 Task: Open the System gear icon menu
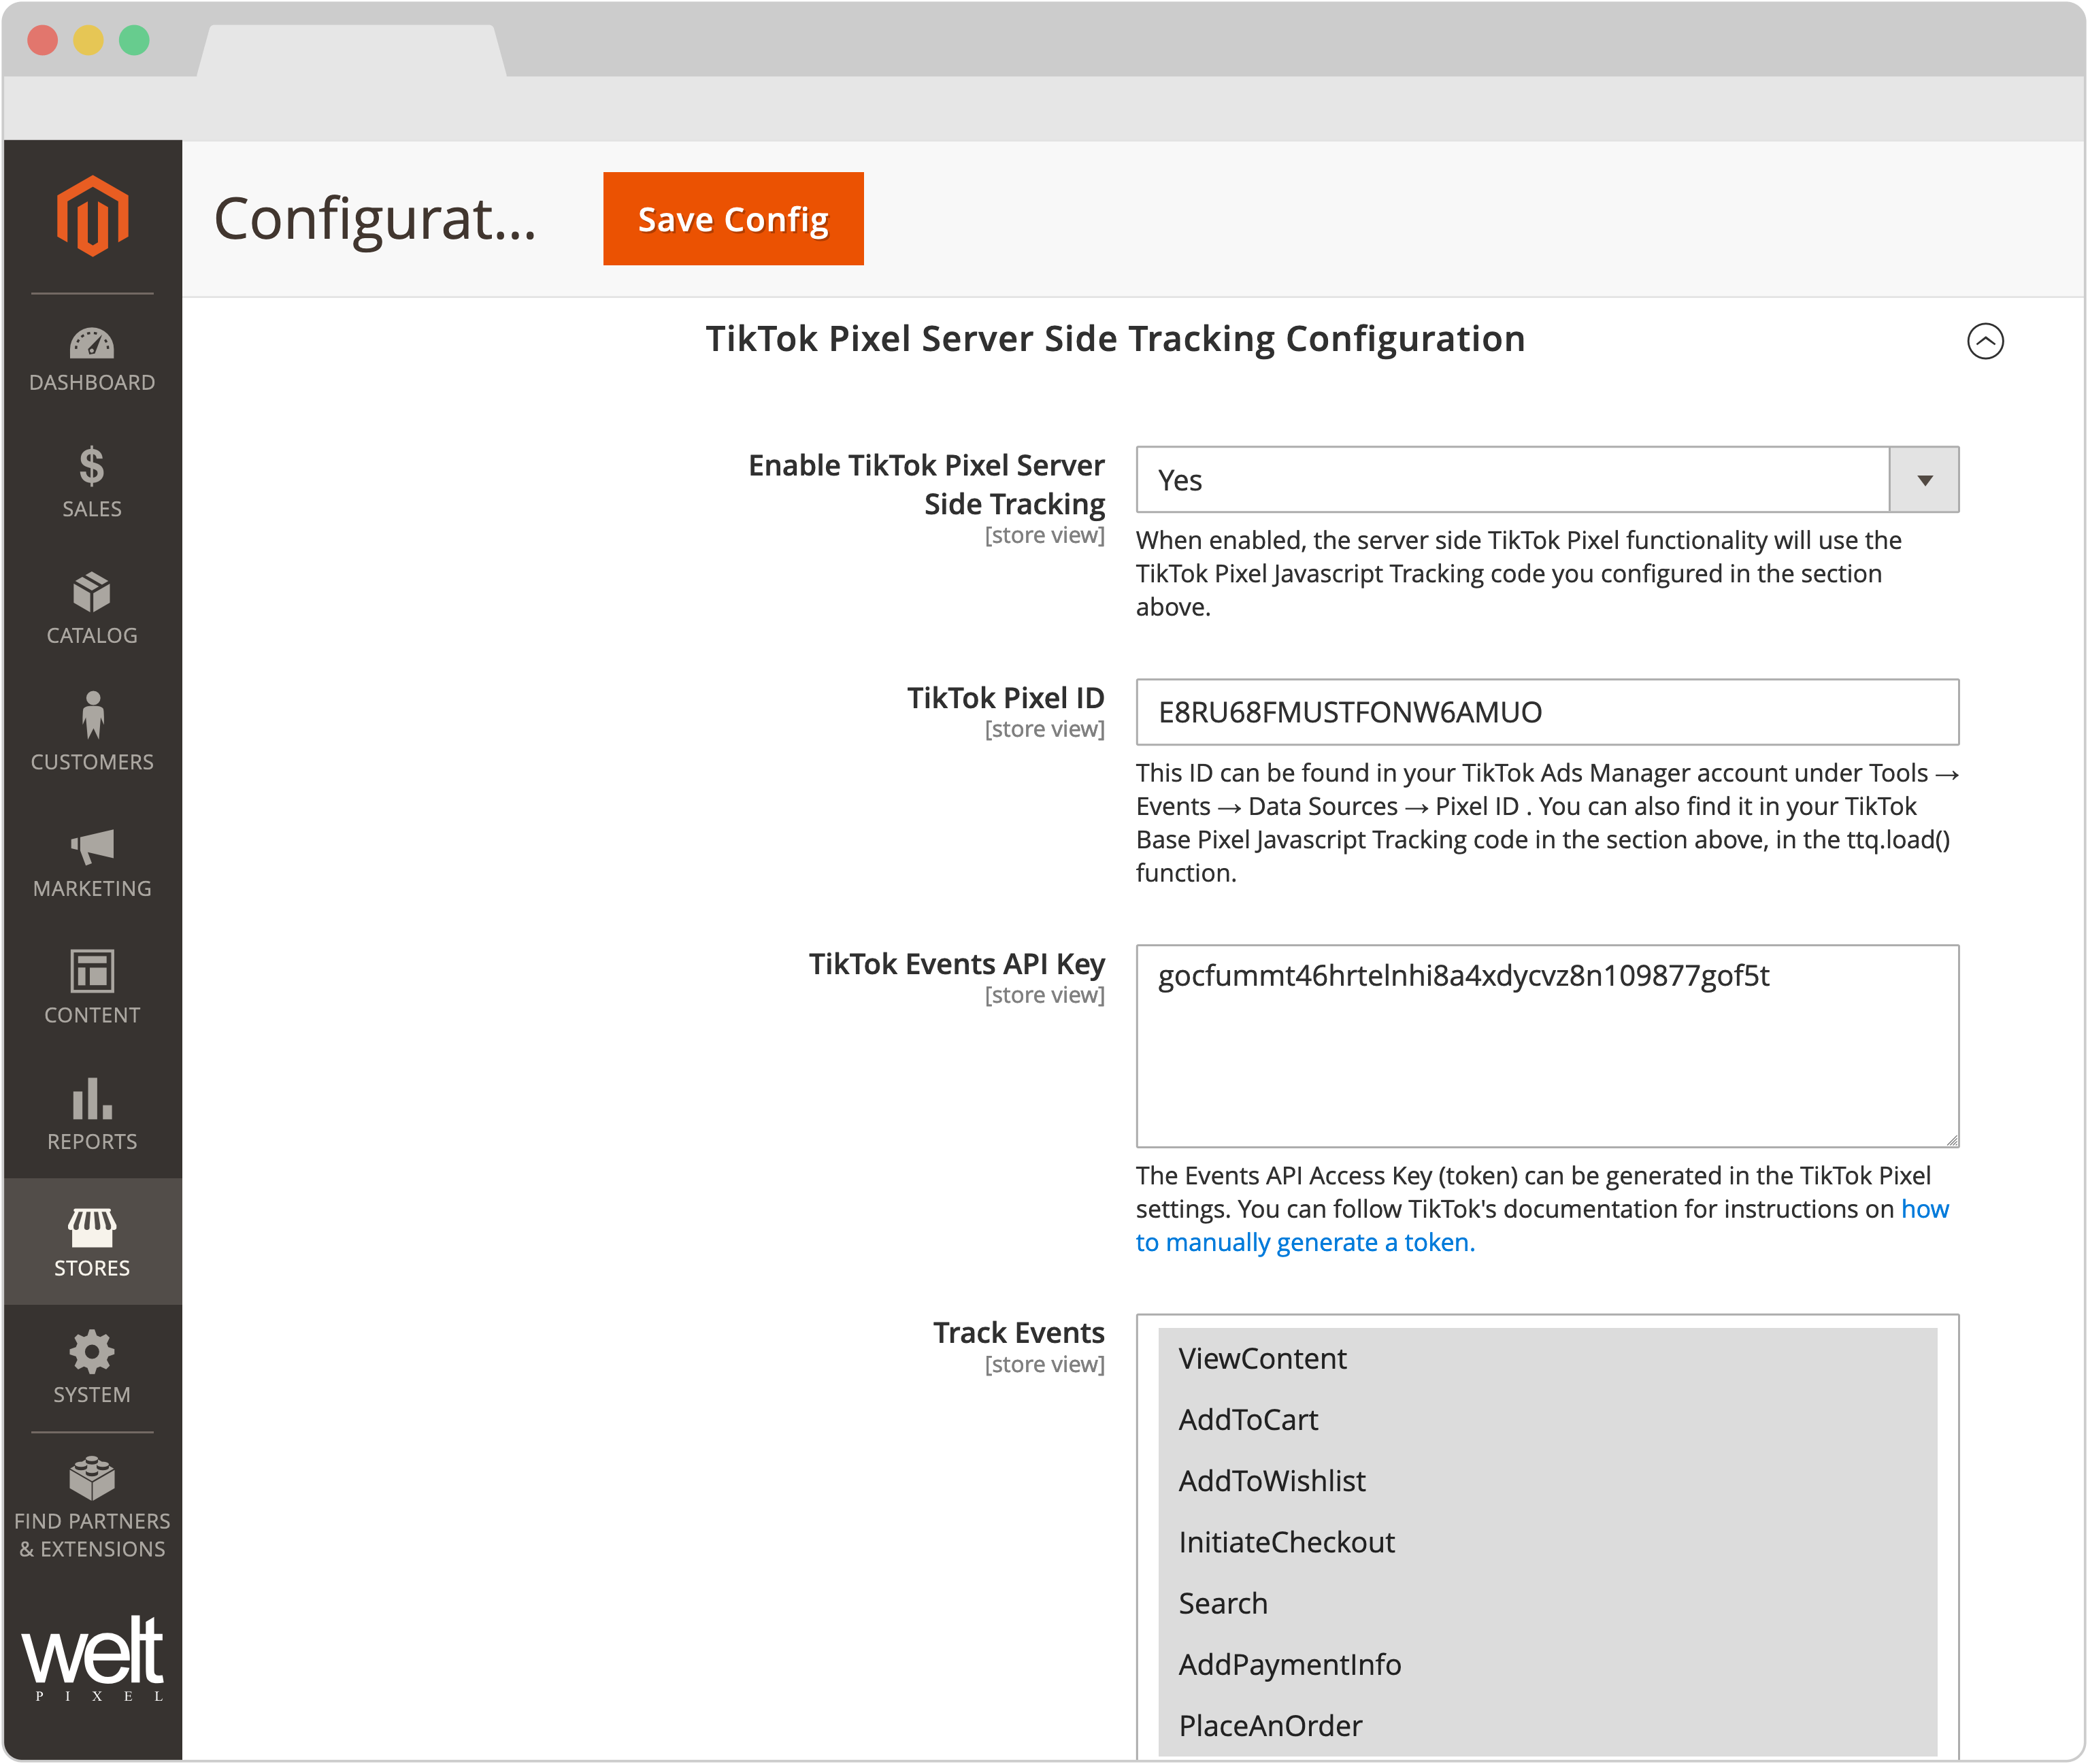[x=92, y=1367]
